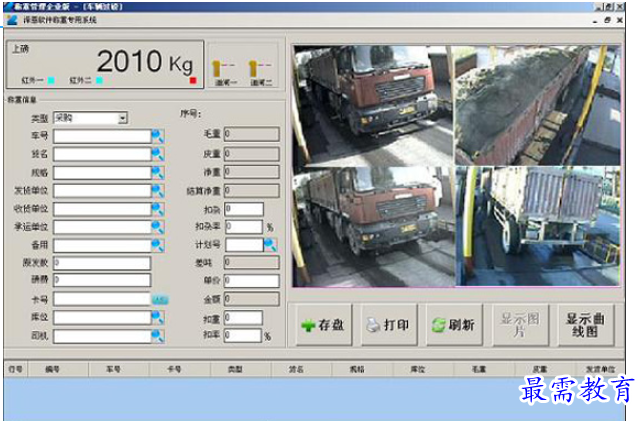Click the 金额 value box
The width and height of the screenshot is (643, 421).
(252, 299)
